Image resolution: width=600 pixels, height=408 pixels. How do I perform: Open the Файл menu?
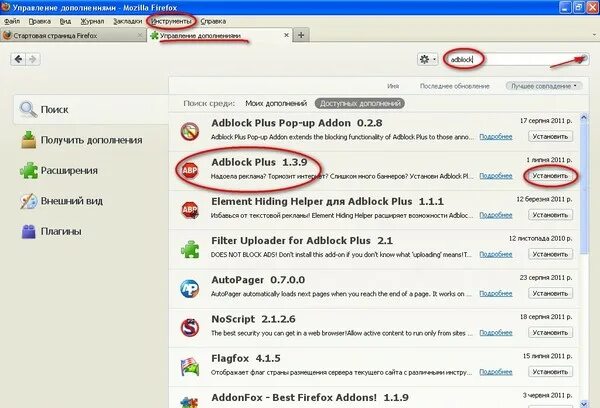tap(12, 21)
